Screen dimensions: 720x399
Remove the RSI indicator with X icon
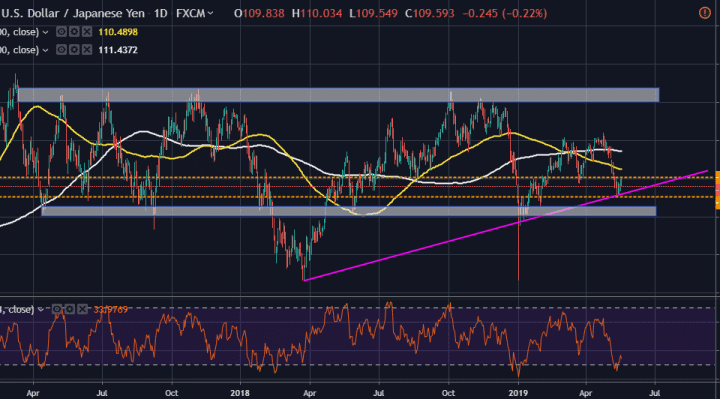click(x=82, y=309)
